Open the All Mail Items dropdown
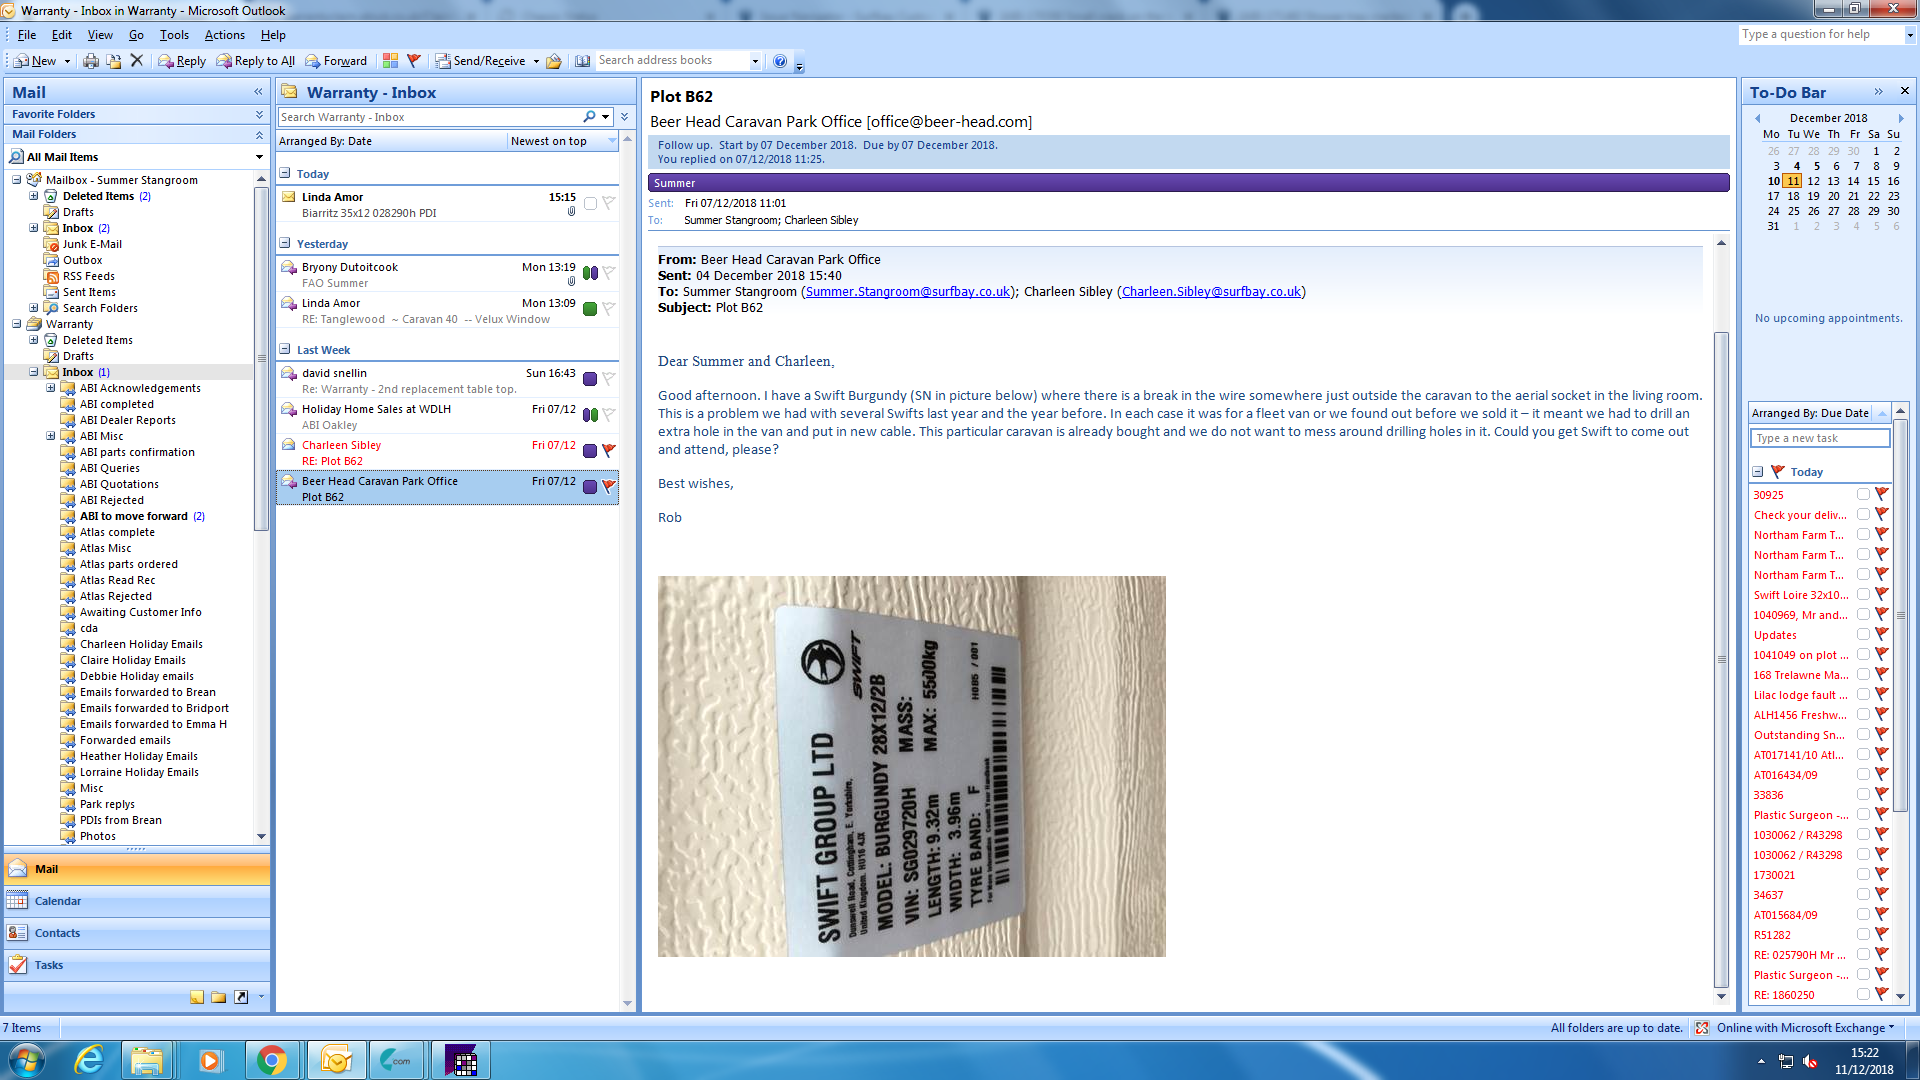 259,157
